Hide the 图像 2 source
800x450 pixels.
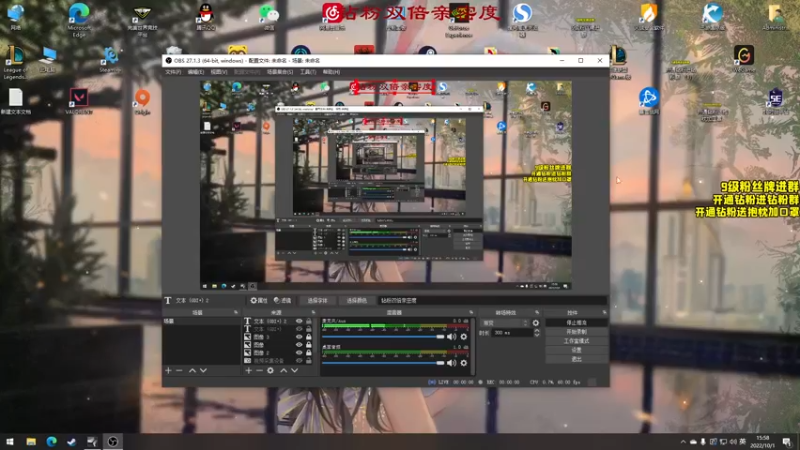pyautogui.click(x=299, y=353)
